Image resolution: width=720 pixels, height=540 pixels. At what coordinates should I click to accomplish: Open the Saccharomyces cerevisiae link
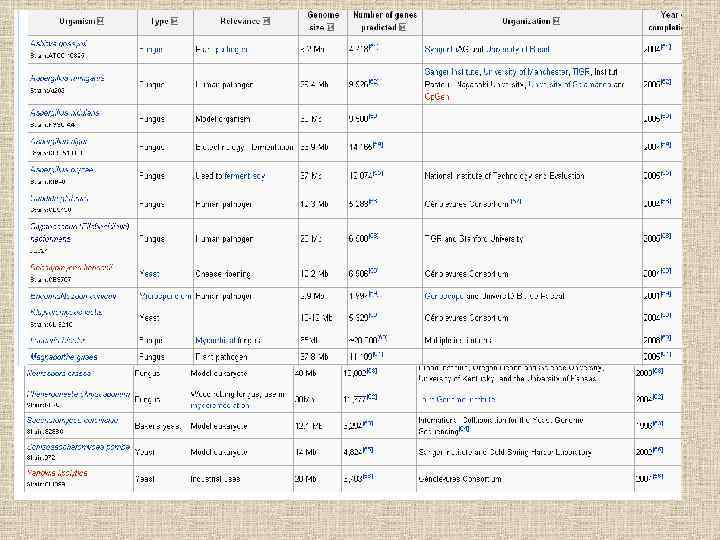click(73, 420)
